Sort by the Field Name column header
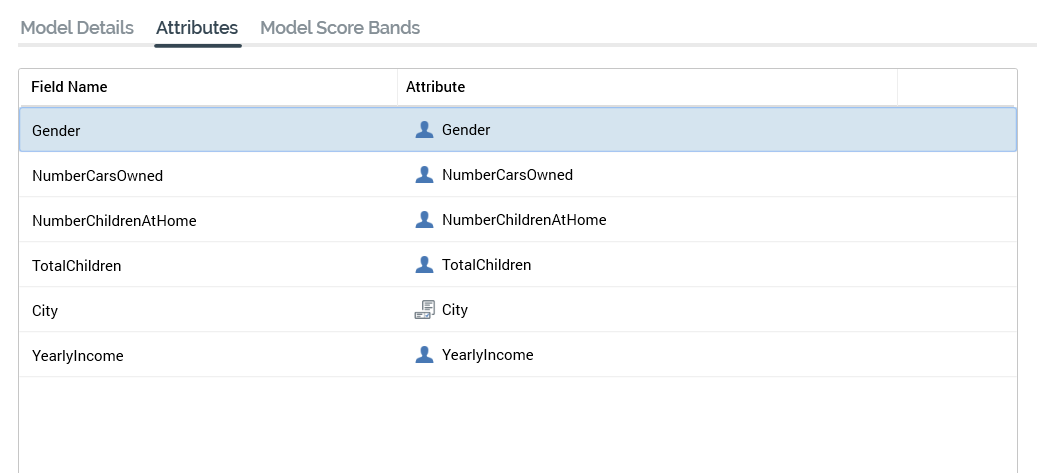 coord(70,87)
